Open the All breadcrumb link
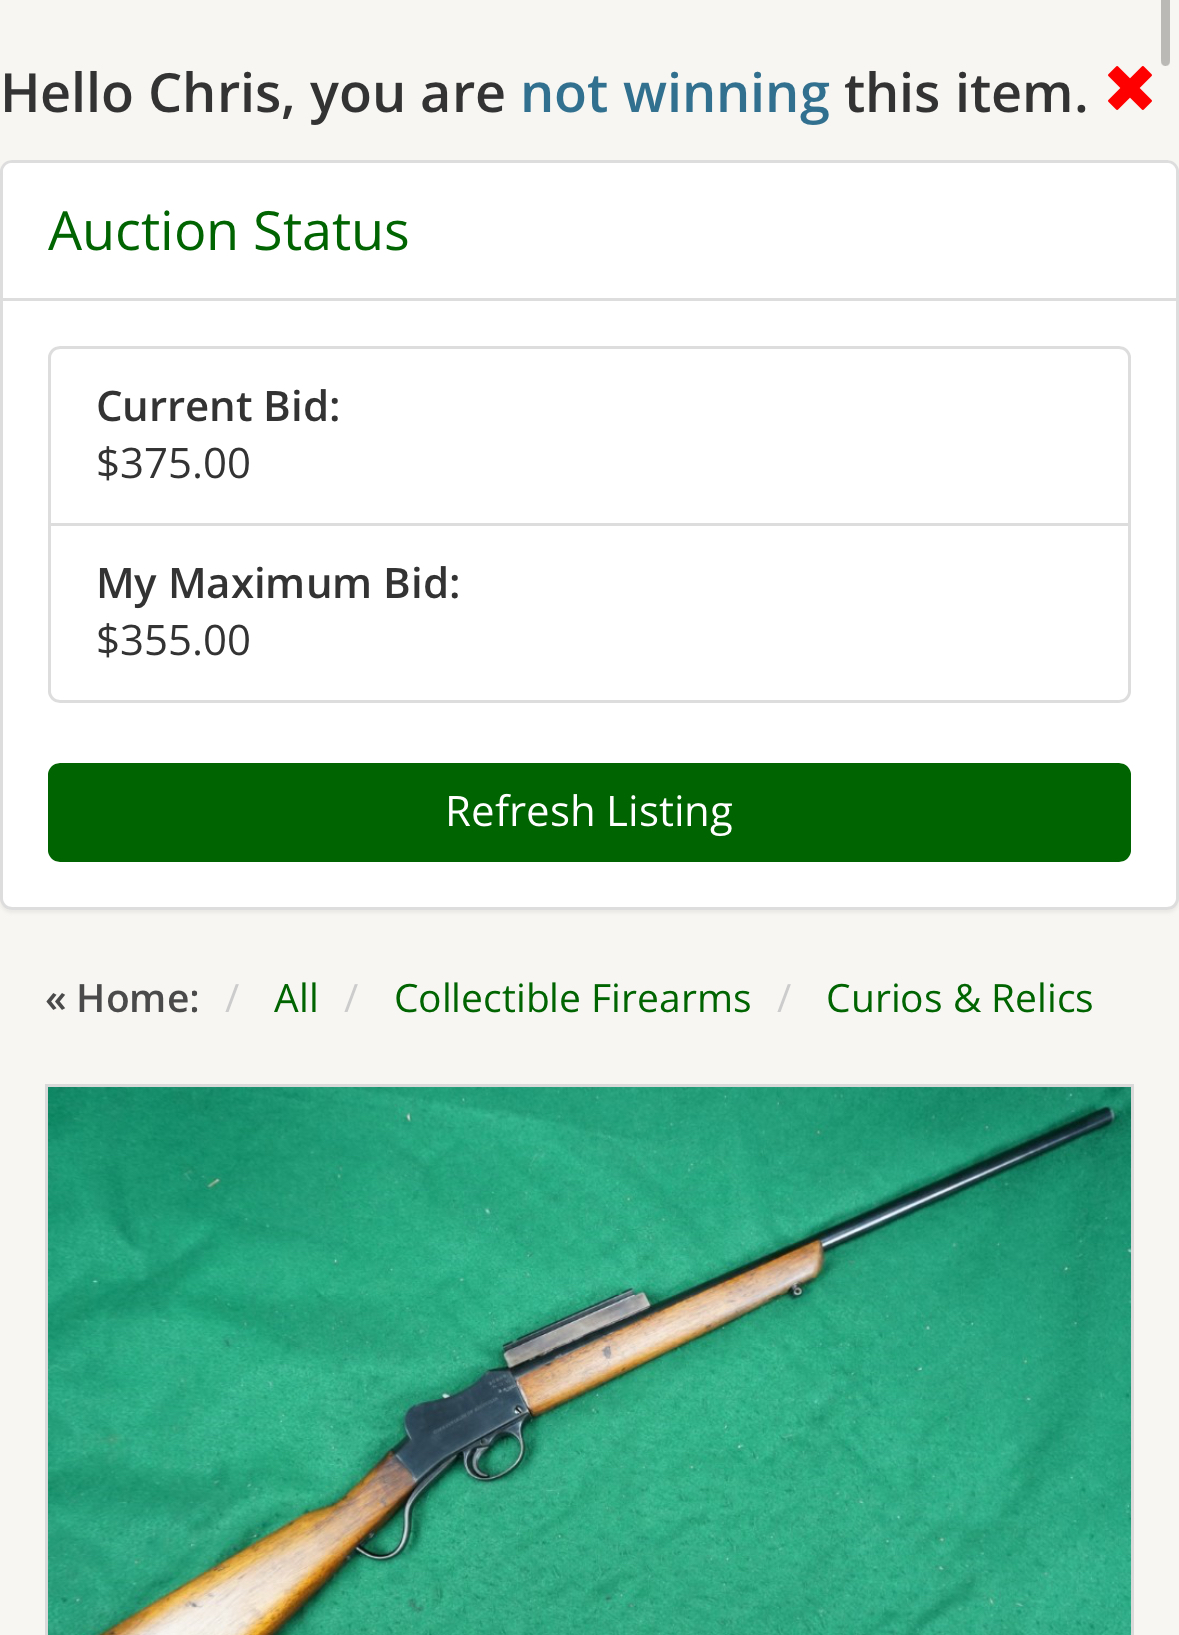Viewport: 1179px width, 1635px height. click(x=296, y=998)
